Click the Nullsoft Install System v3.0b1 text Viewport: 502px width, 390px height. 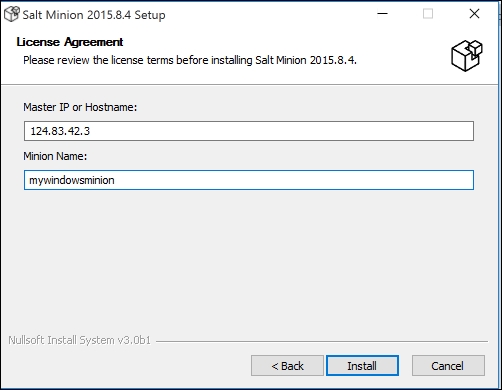point(79,340)
